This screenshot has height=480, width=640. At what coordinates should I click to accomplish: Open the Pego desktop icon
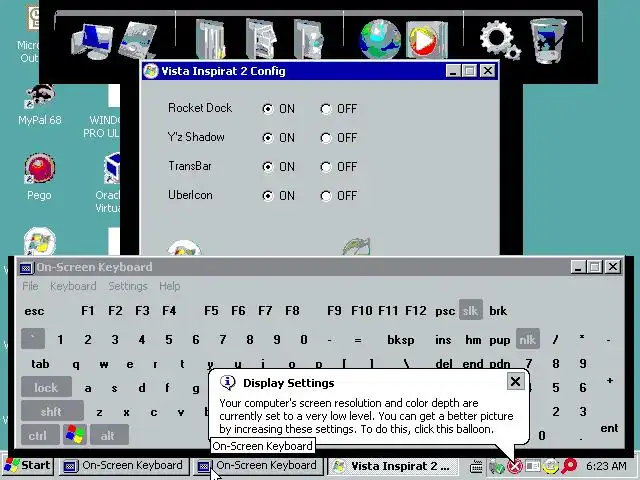(x=39, y=177)
